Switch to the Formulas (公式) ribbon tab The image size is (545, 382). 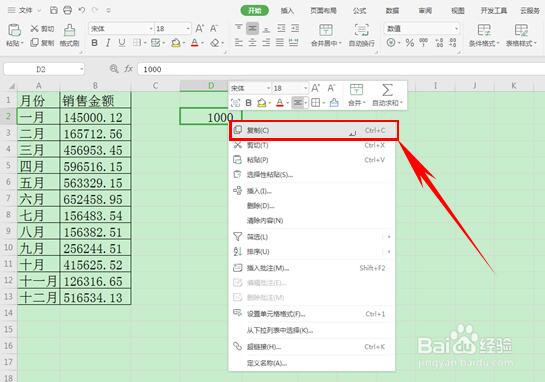point(359,11)
